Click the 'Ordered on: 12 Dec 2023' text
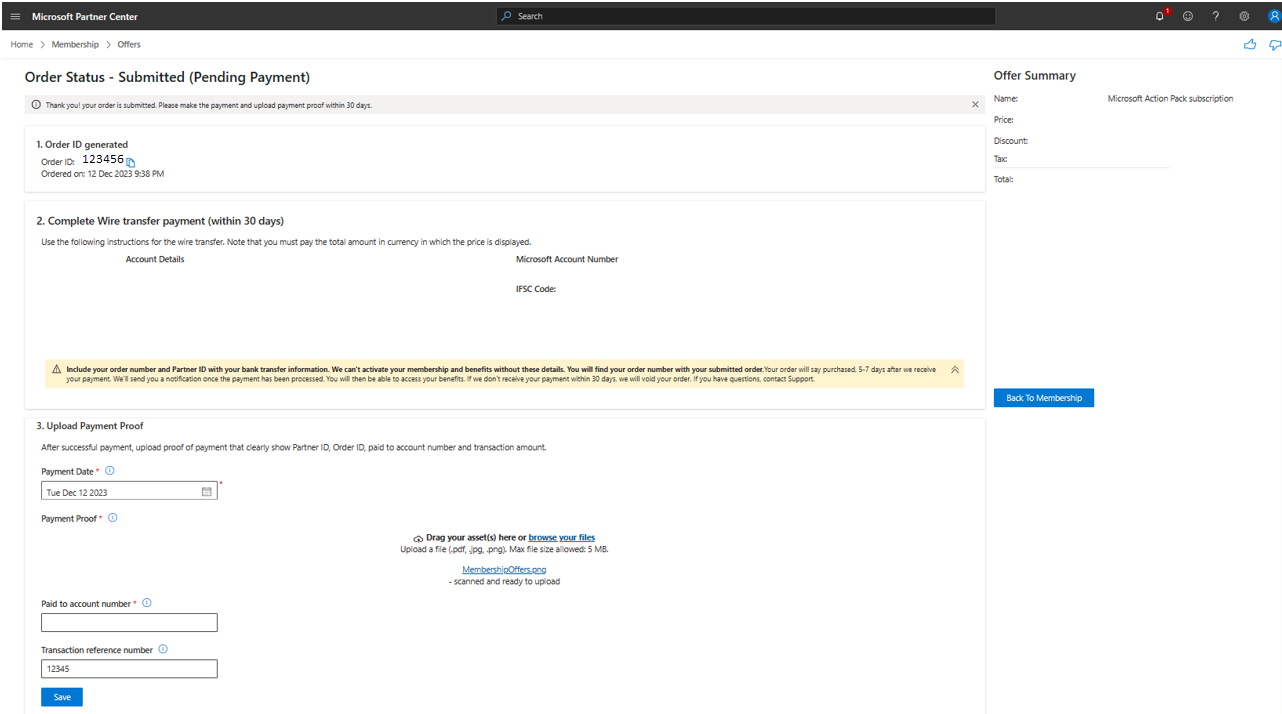This screenshot has height=714, width=1282. tap(102, 174)
